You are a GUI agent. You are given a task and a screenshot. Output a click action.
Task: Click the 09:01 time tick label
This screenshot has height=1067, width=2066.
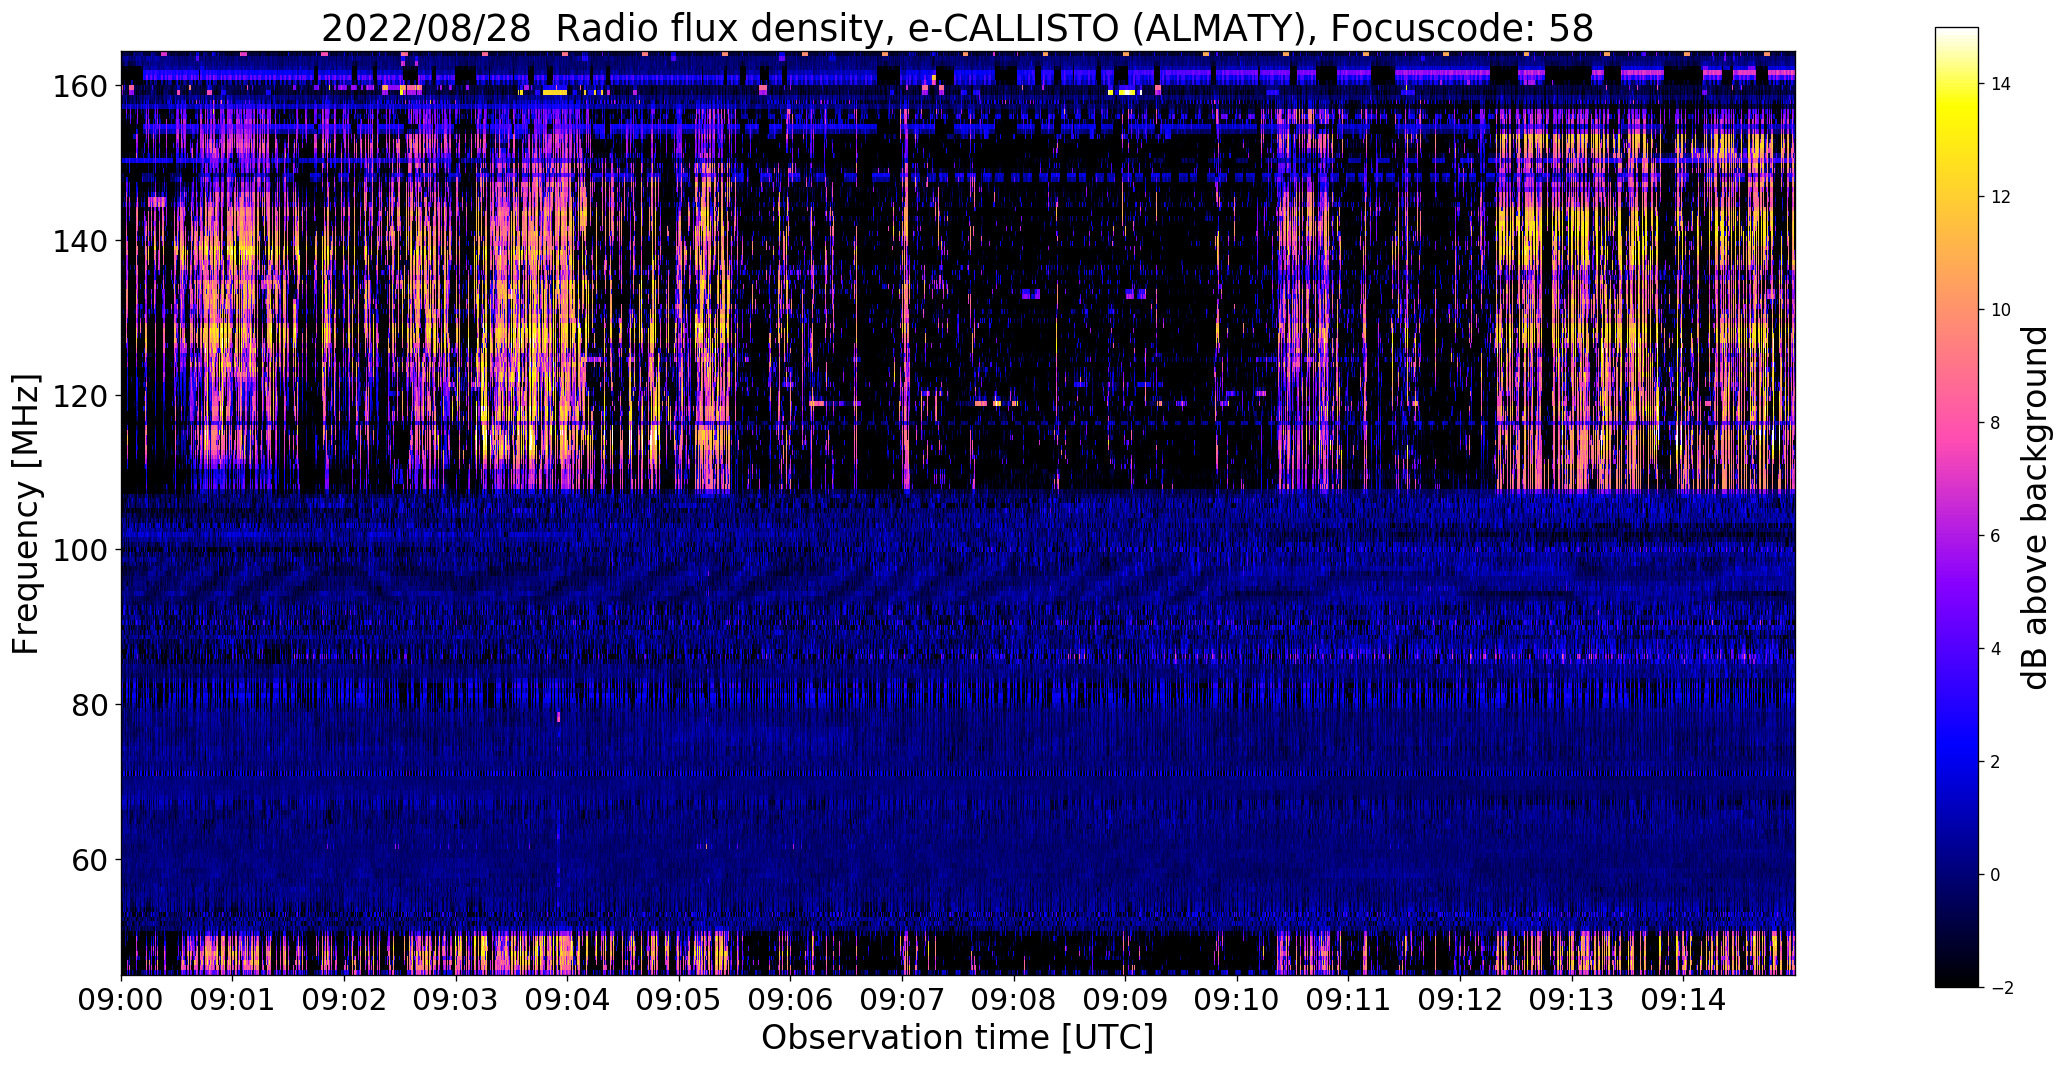[x=233, y=999]
